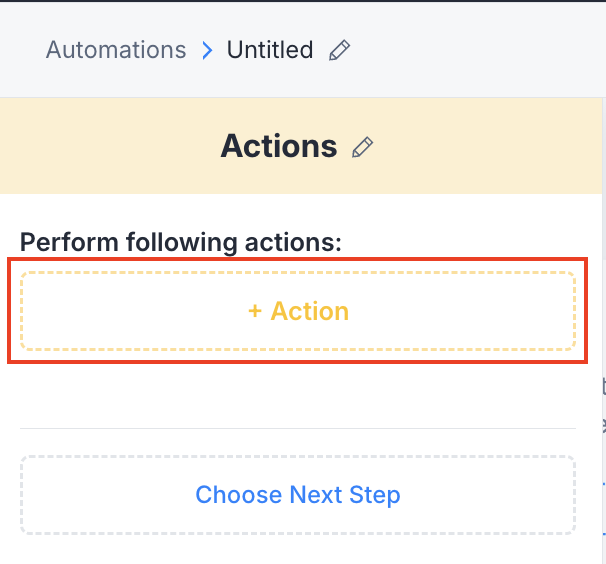The width and height of the screenshot is (606, 564).
Task: Click the 'Perform following actions:' label
Action: 181,242
